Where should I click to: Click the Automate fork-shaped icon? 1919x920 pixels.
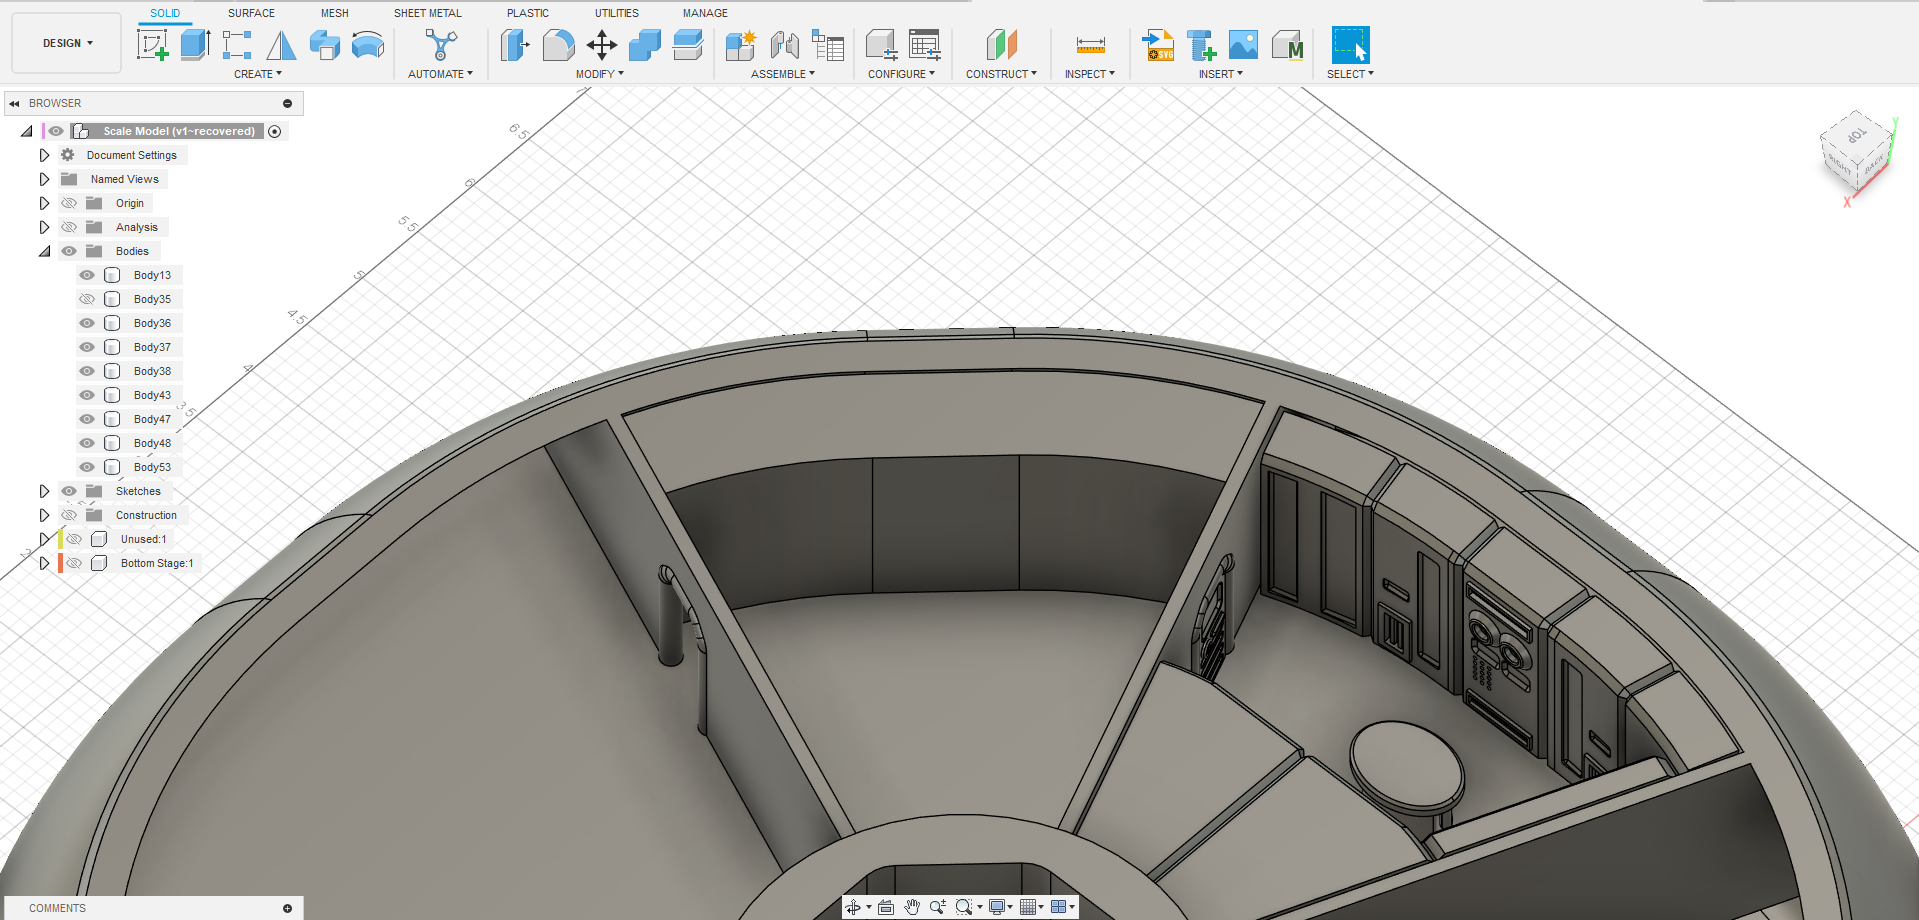pos(440,44)
